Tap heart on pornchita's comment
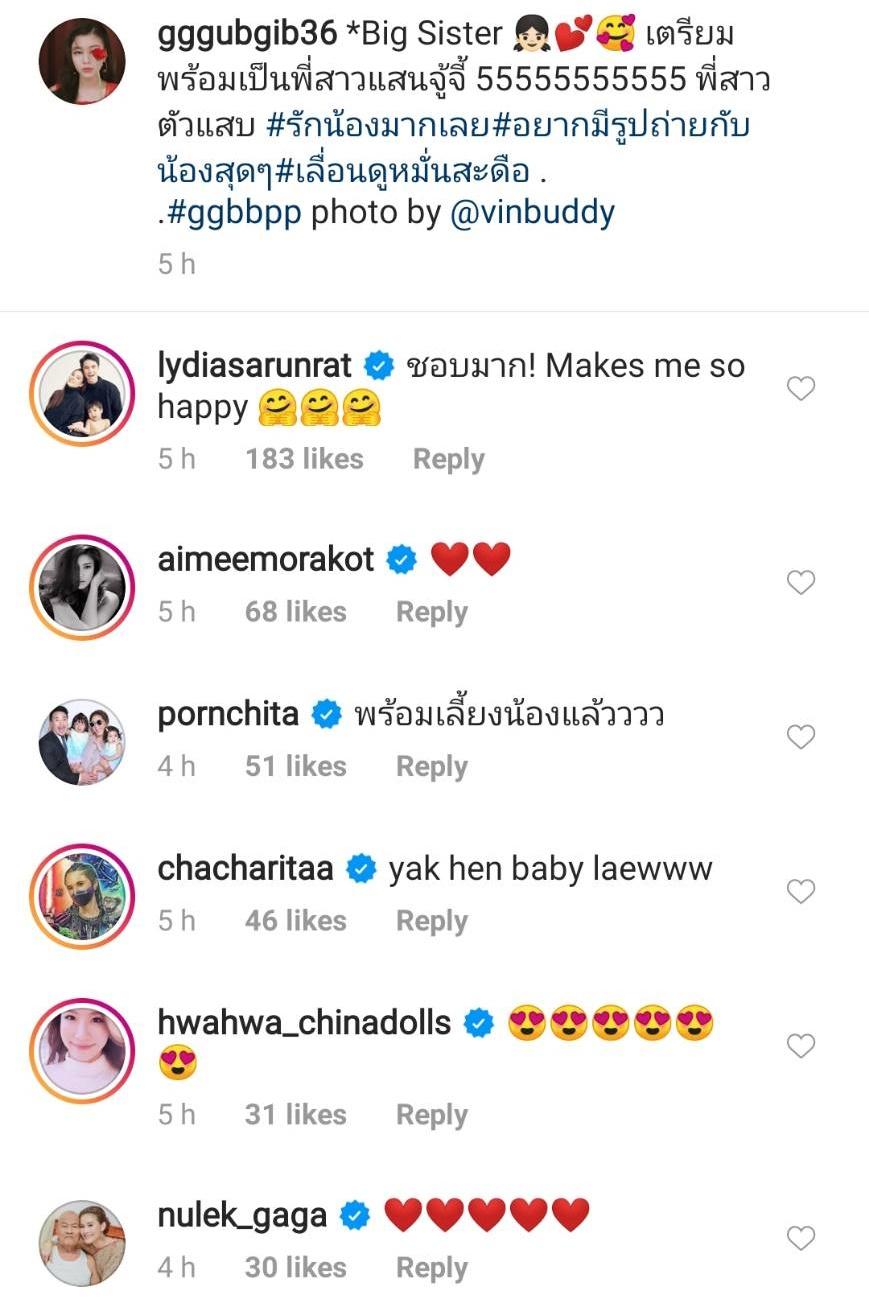This screenshot has width=869, height=1298. (800, 737)
